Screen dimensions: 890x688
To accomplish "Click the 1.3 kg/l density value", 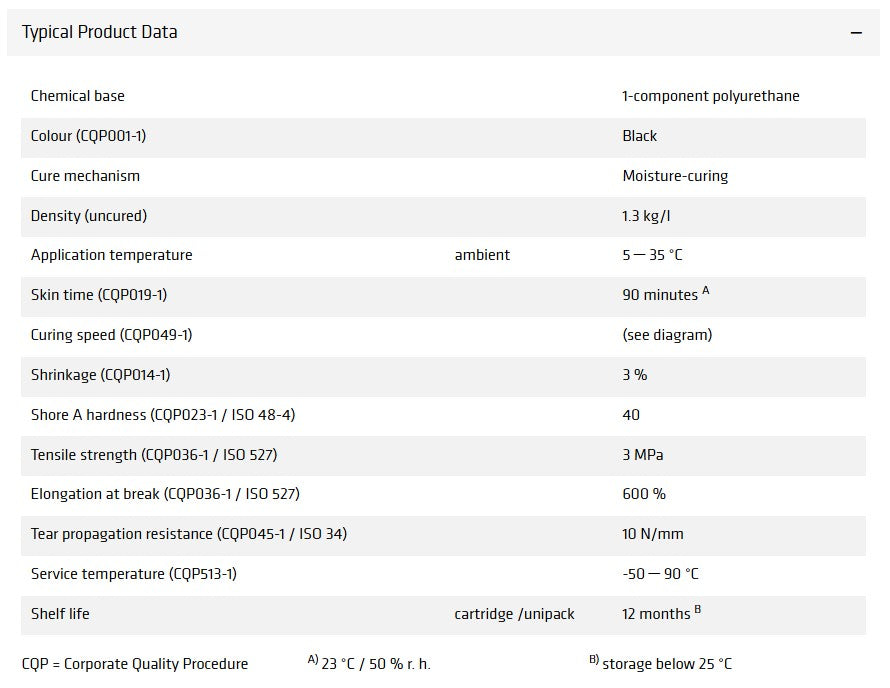I will point(646,216).
